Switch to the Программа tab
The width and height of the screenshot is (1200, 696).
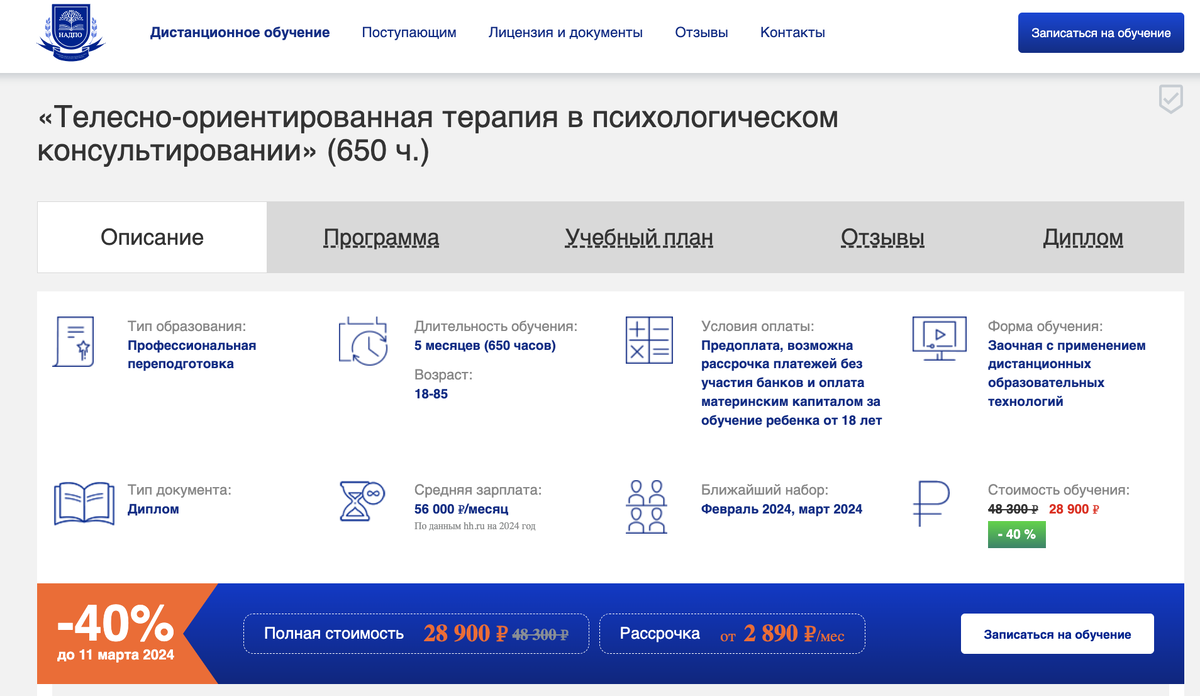coord(381,238)
